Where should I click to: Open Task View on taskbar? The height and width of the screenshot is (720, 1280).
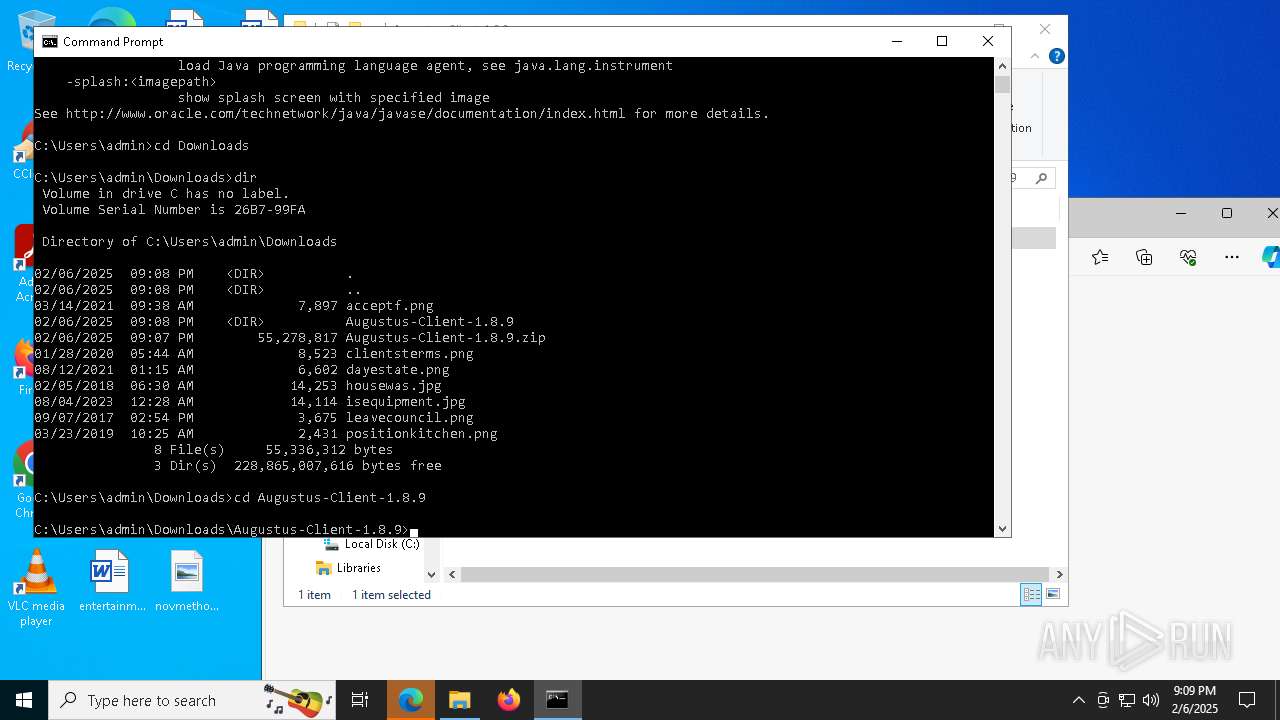pos(360,700)
